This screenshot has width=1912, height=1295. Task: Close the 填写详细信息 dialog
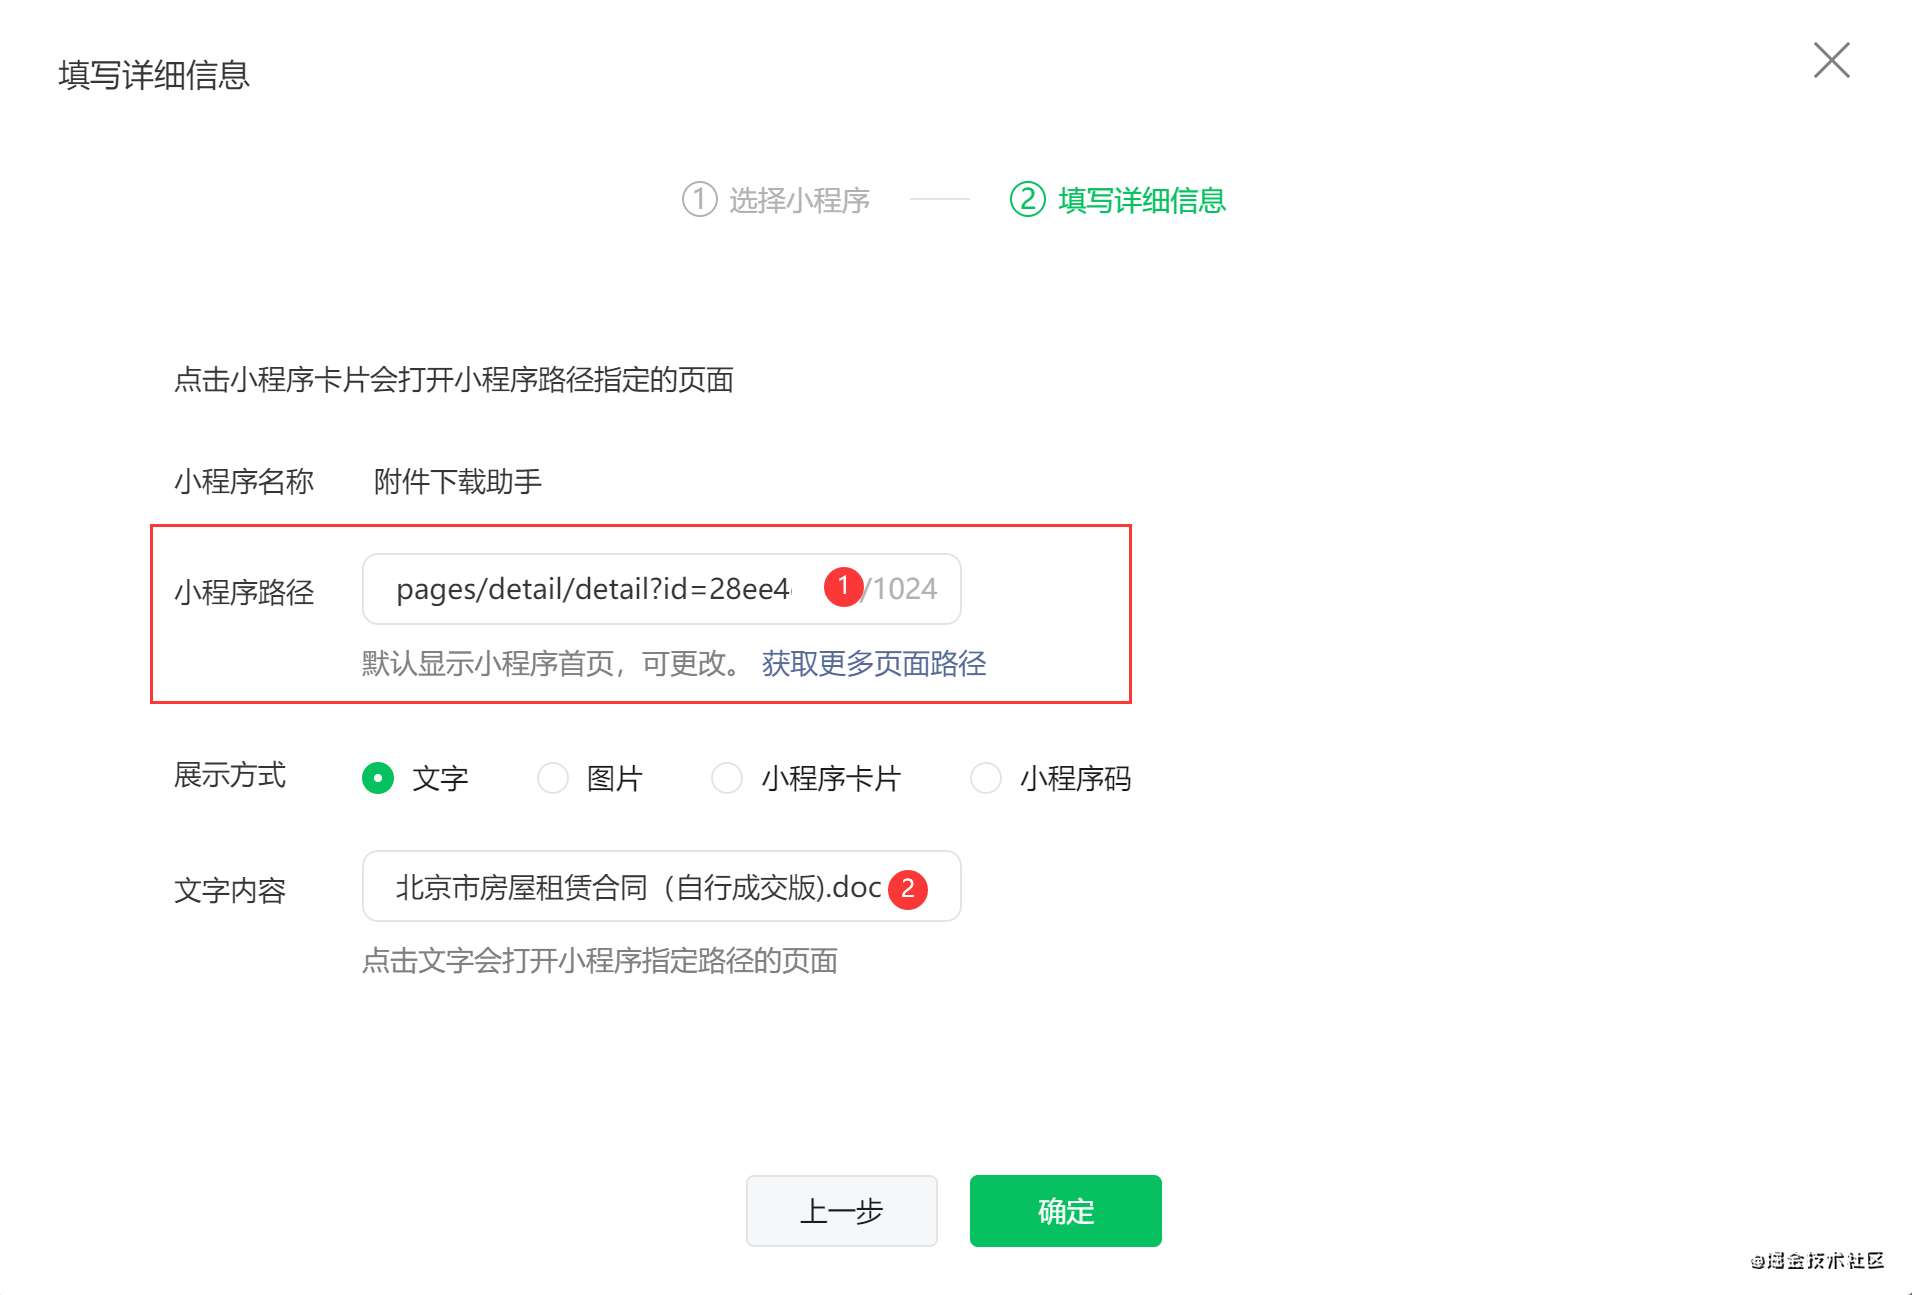(1831, 60)
